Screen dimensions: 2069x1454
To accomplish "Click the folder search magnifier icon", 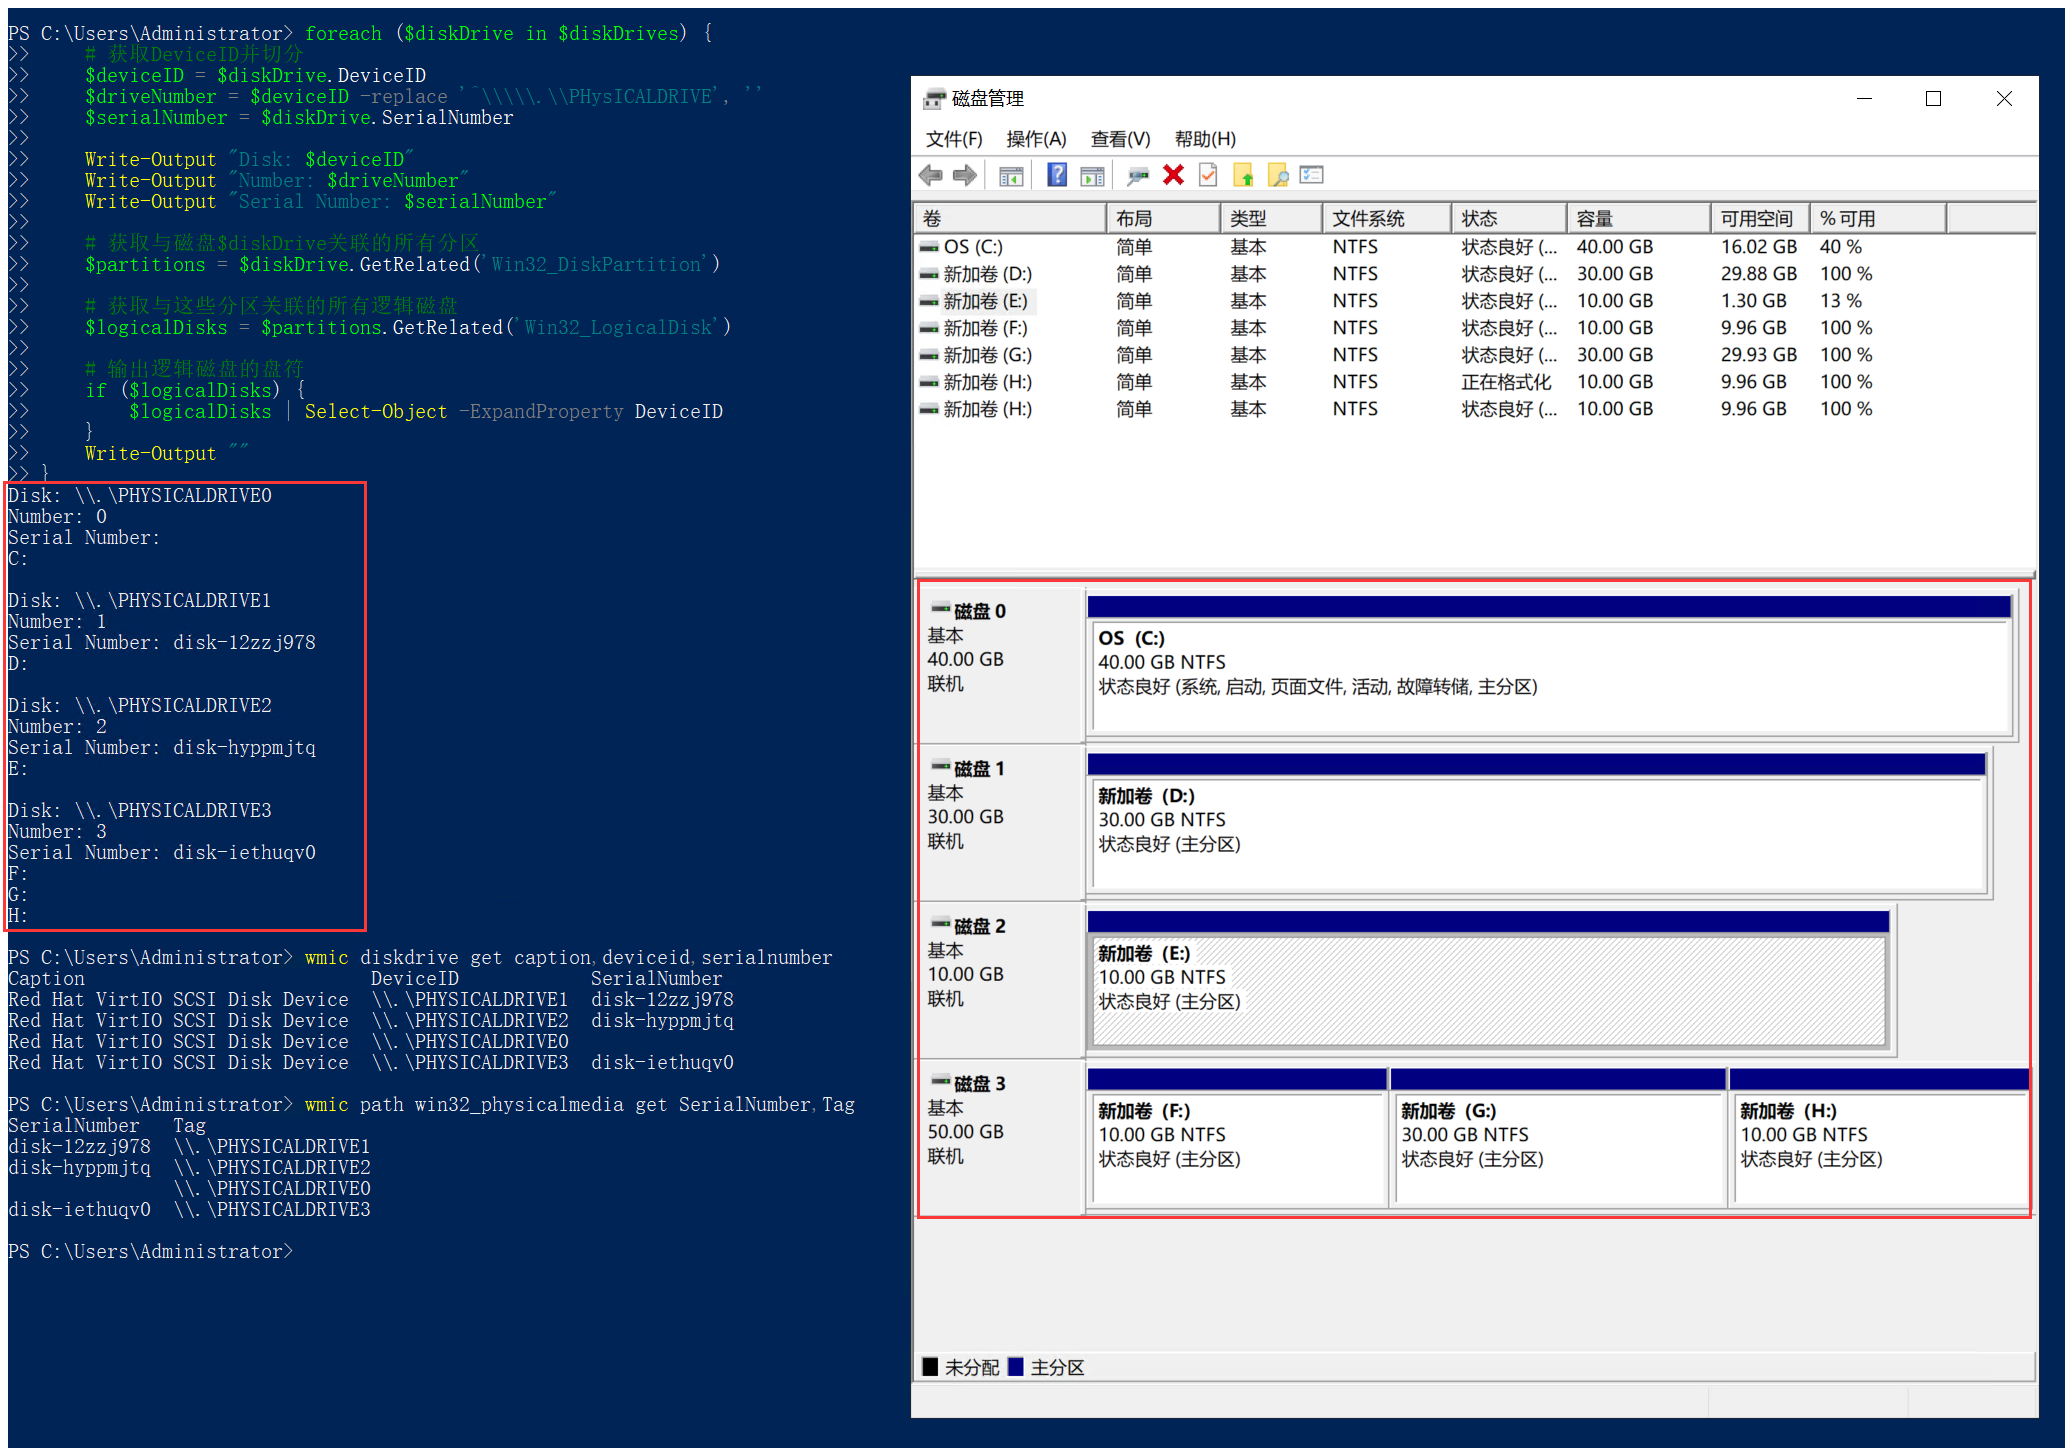I will [x=1277, y=176].
